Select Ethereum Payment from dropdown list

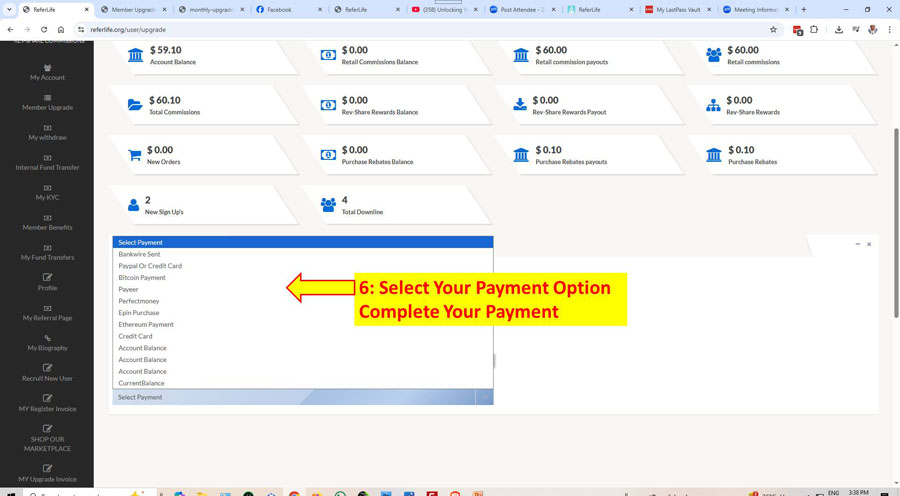[x=146, y=324]
